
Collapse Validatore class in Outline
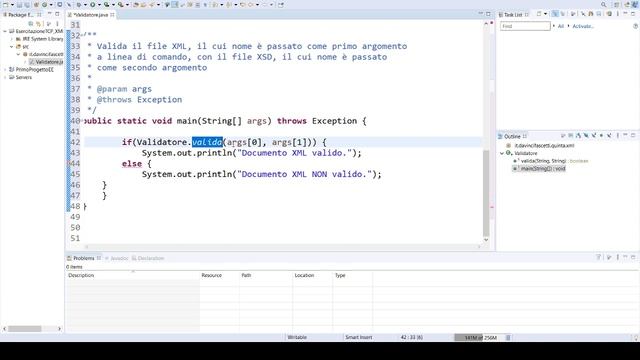pyautogui.click(x=502, y=153)
